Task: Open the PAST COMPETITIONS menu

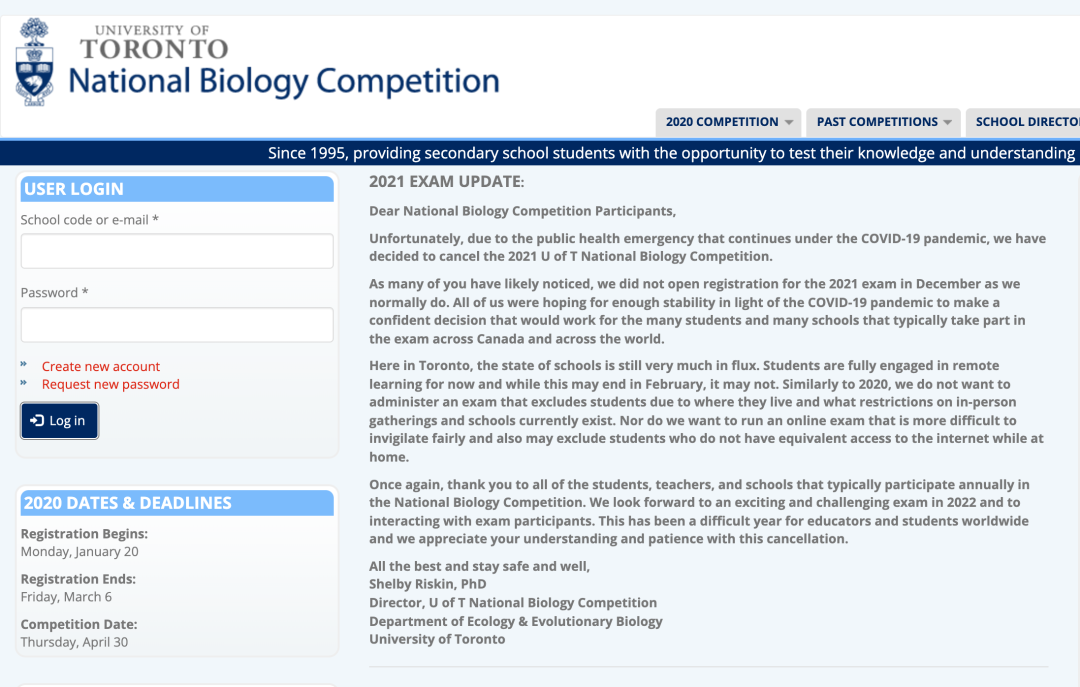Action: click(x=876, y=122)
